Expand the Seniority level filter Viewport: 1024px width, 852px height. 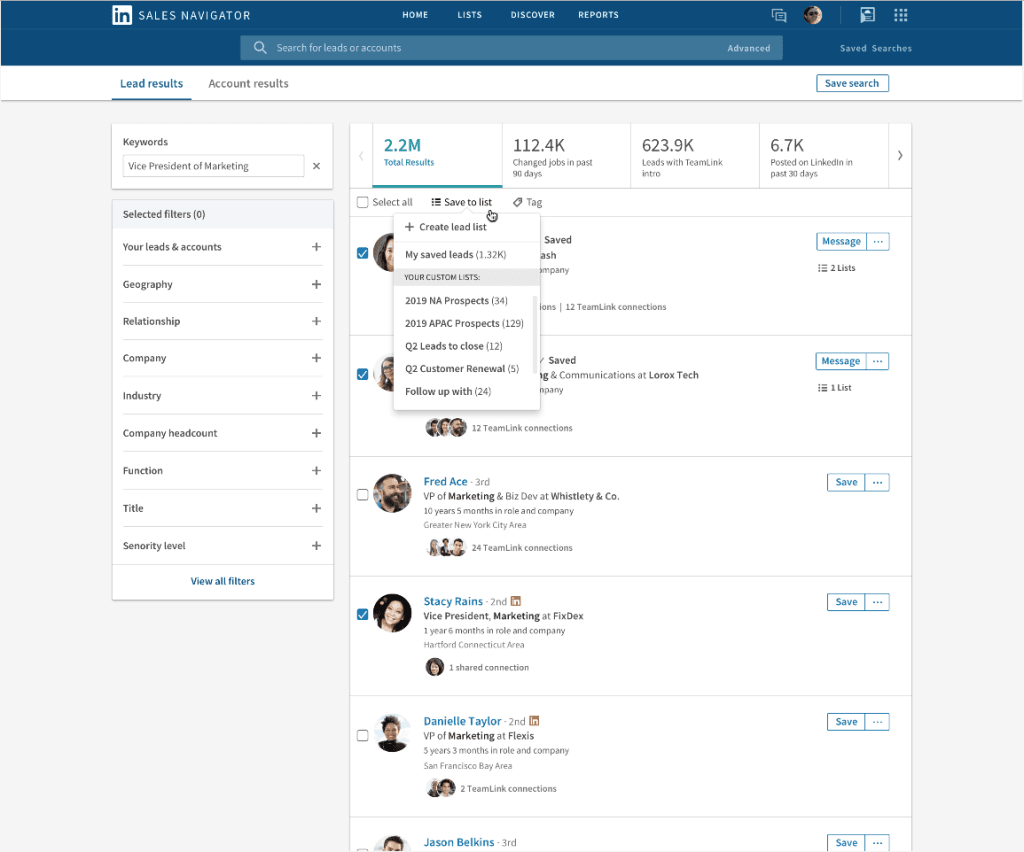[316, 545]
